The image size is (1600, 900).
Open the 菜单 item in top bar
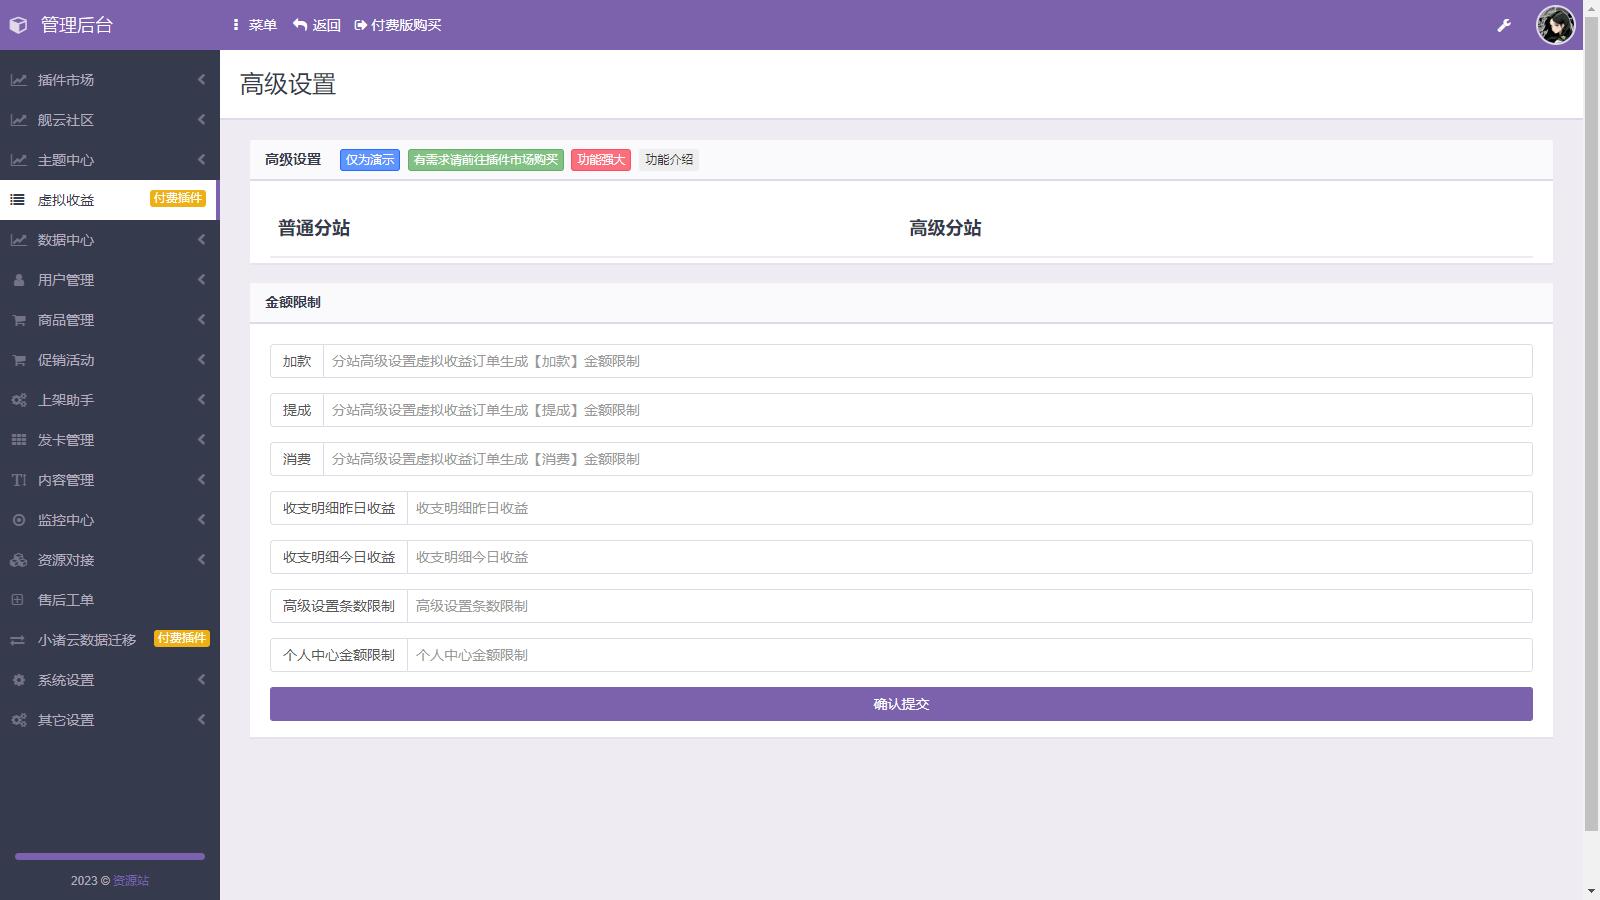click(254, 25)
